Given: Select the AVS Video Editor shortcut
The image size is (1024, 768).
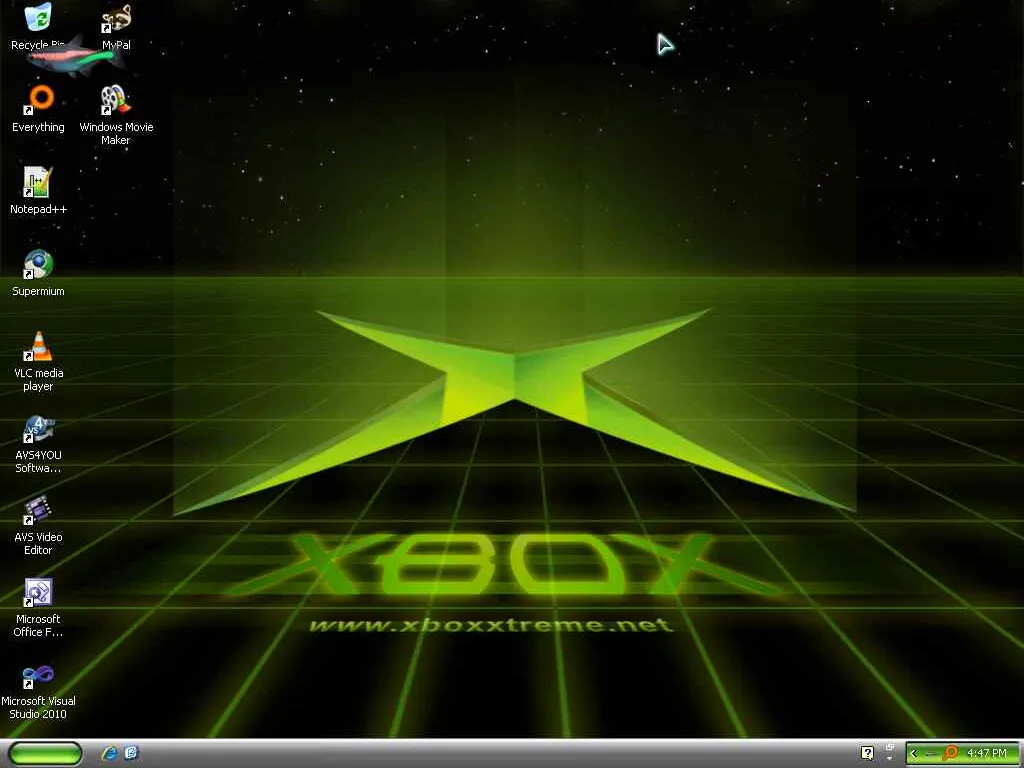Looking at the screenshot, I should [x=38, y=526].
